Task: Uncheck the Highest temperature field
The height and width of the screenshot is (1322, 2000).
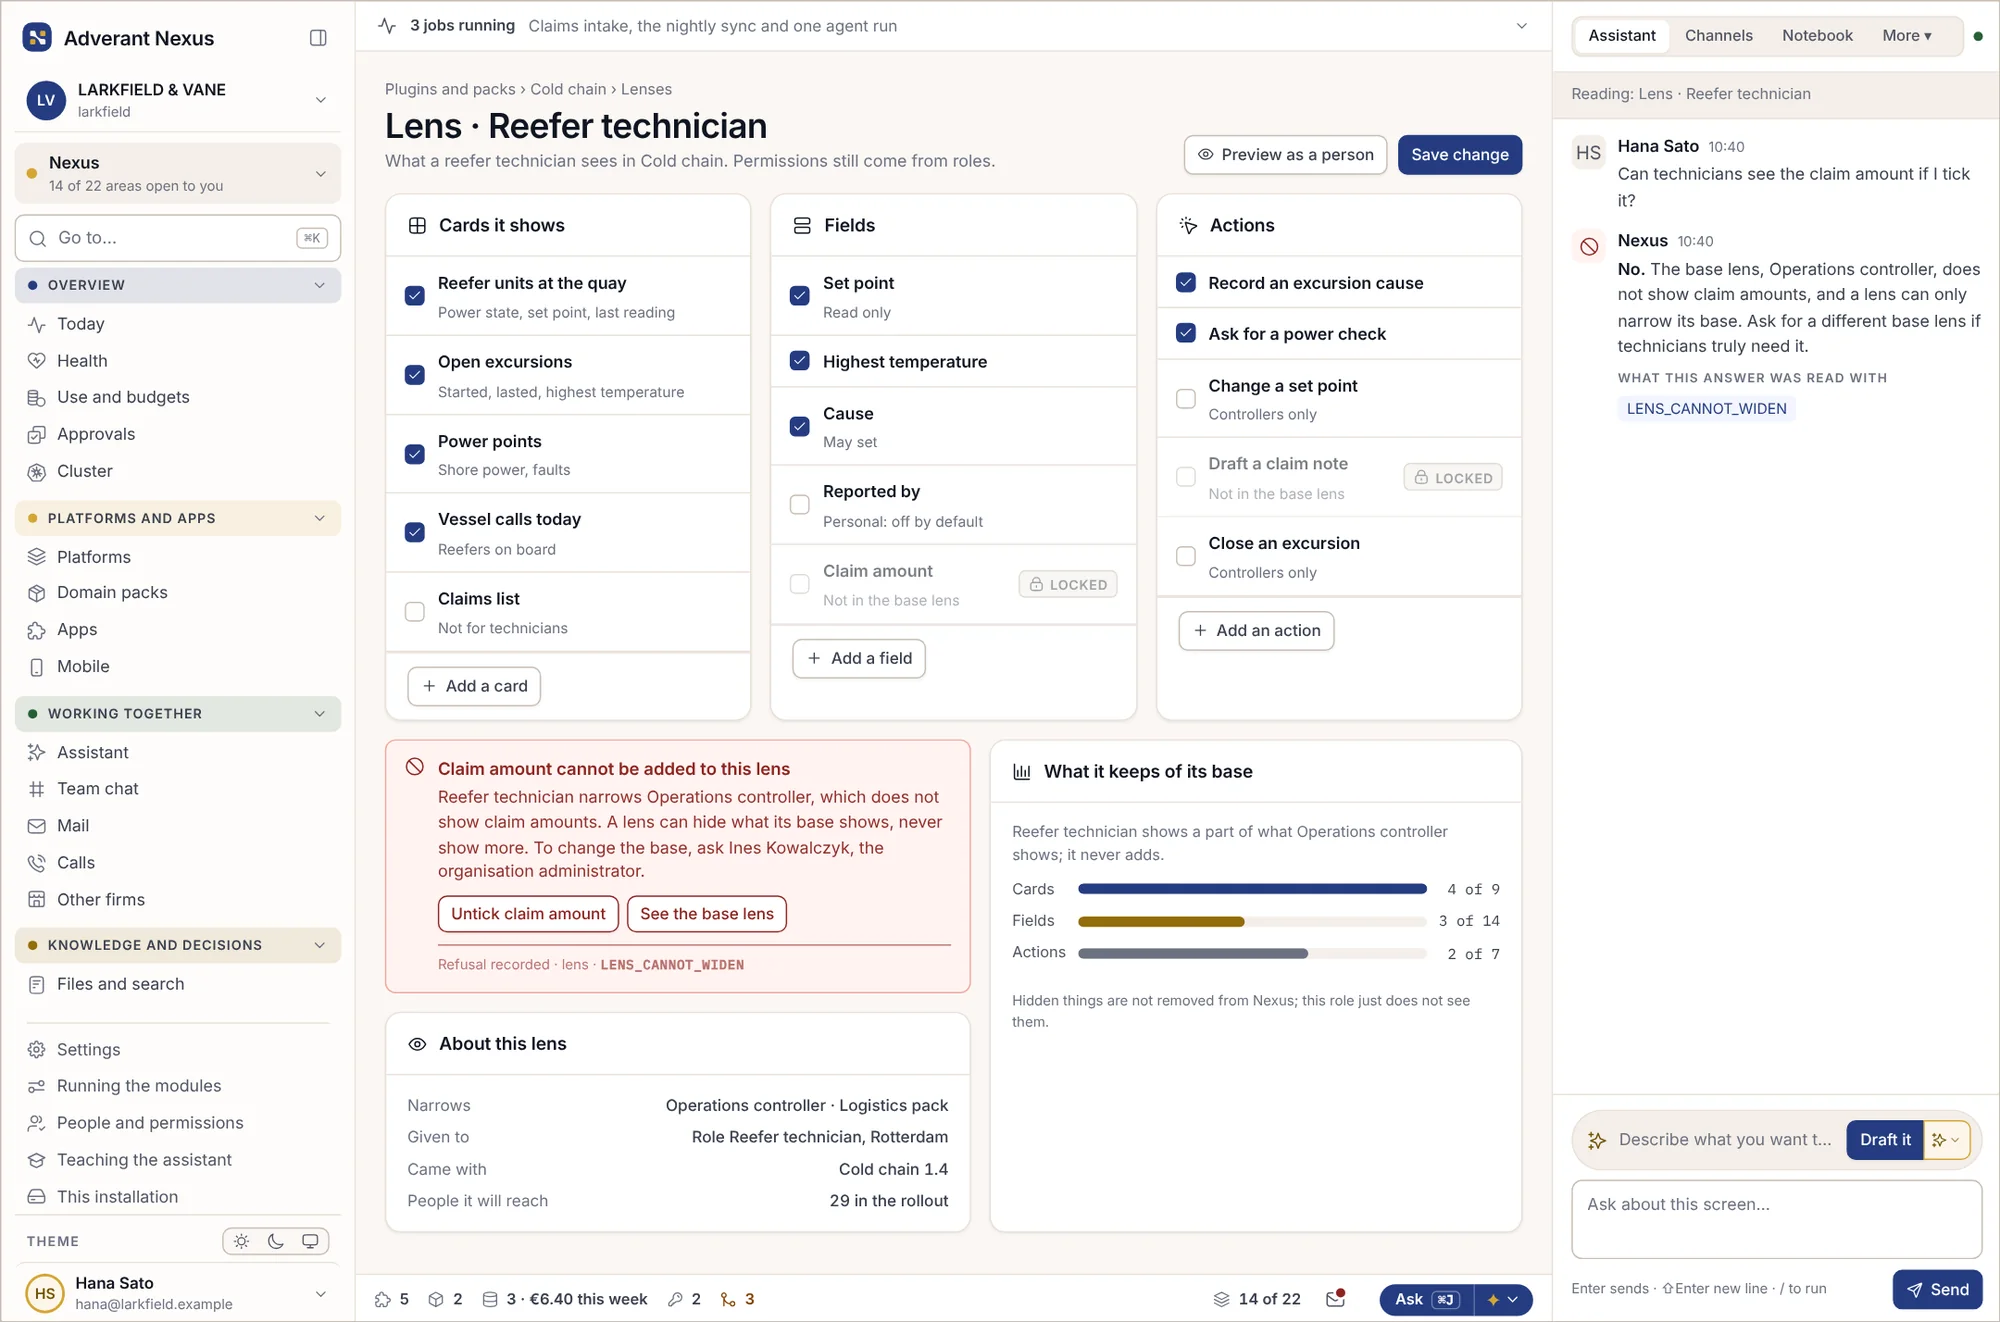Action: (x=799, y=361)
